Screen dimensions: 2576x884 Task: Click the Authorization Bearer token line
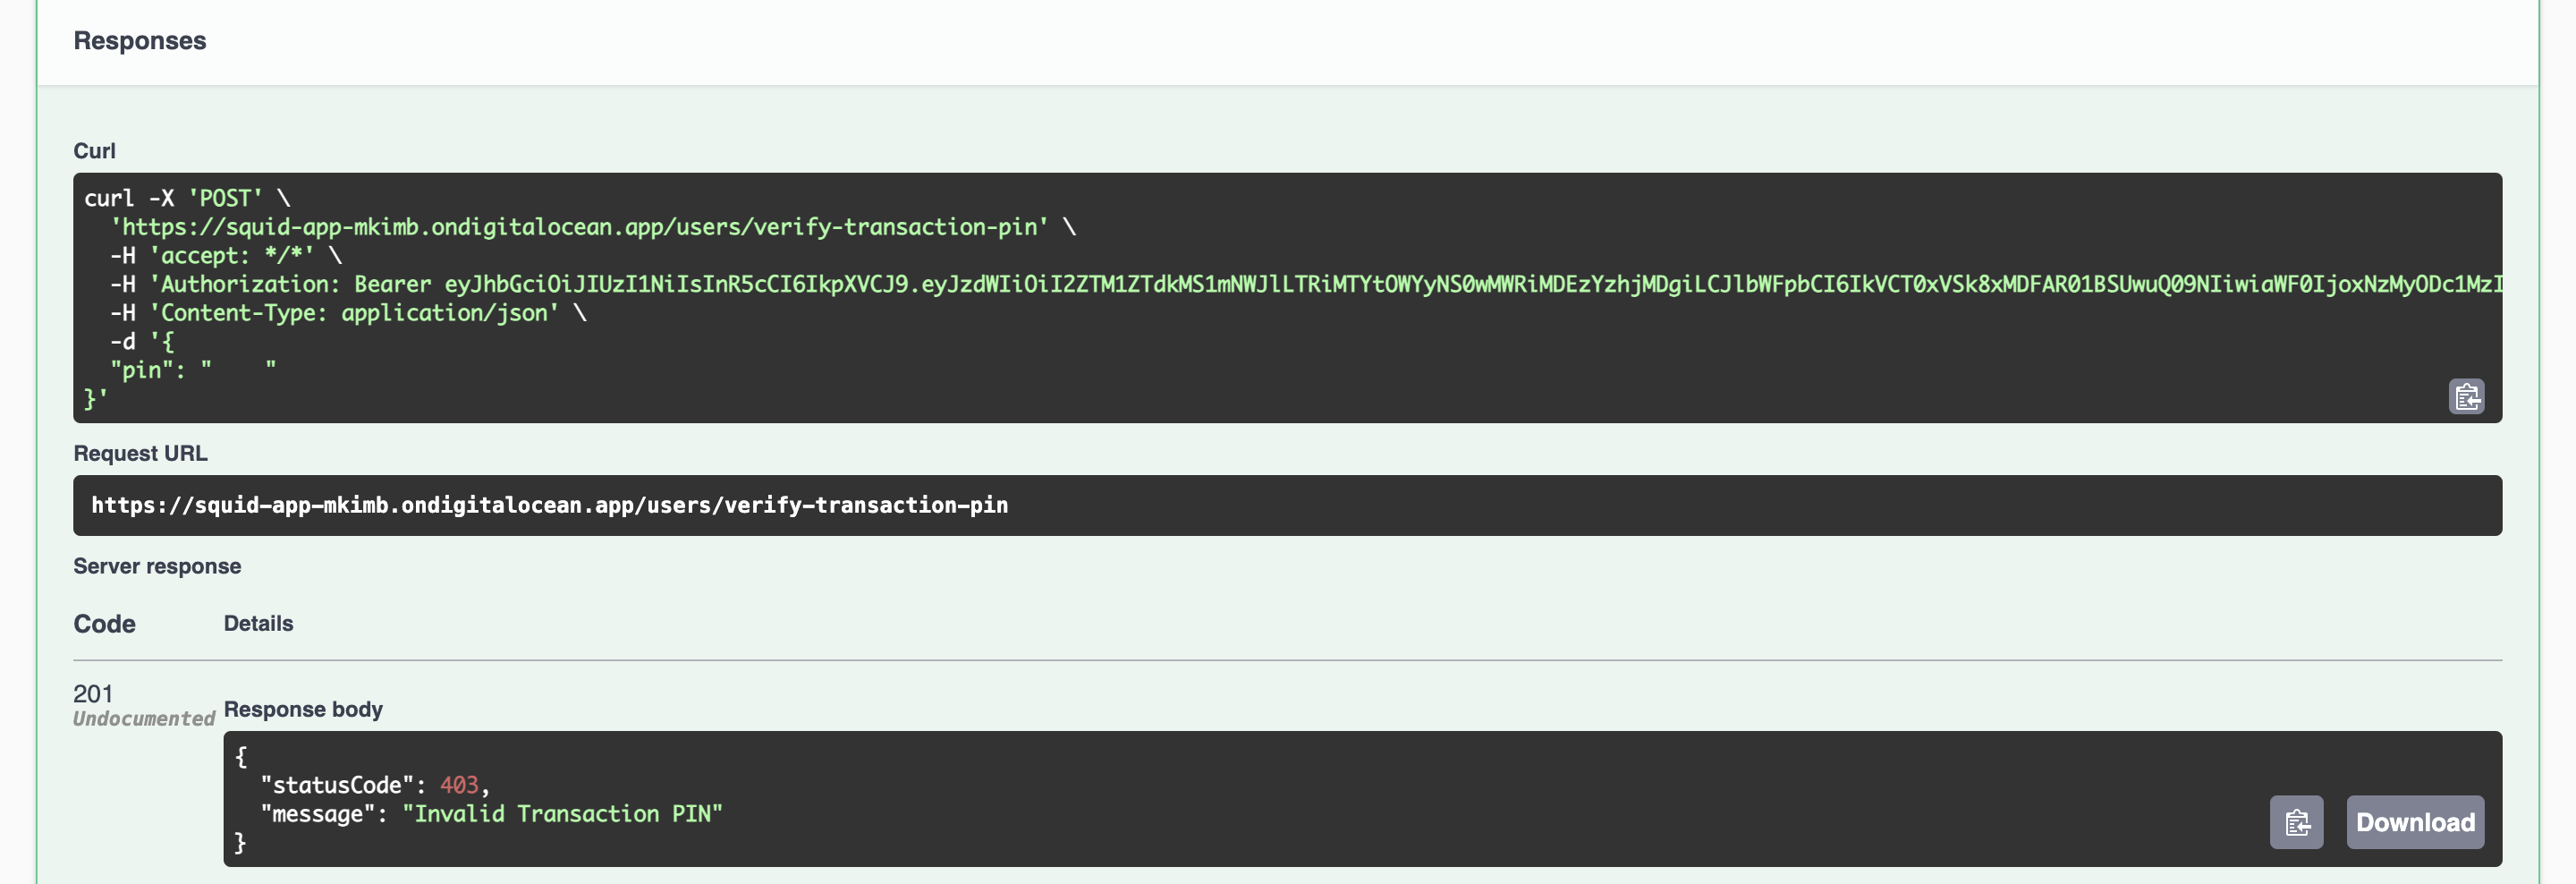point(1300,284)
